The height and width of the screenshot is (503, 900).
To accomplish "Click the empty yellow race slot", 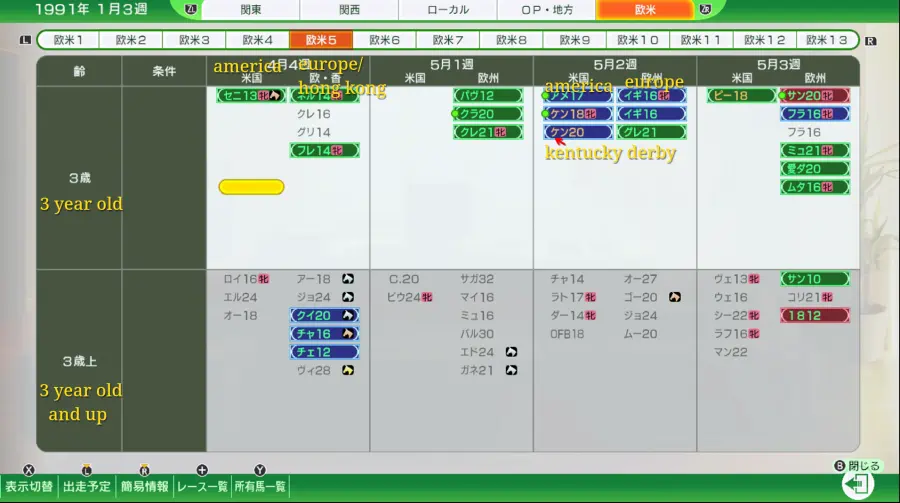I will click(x=251, y=187).
